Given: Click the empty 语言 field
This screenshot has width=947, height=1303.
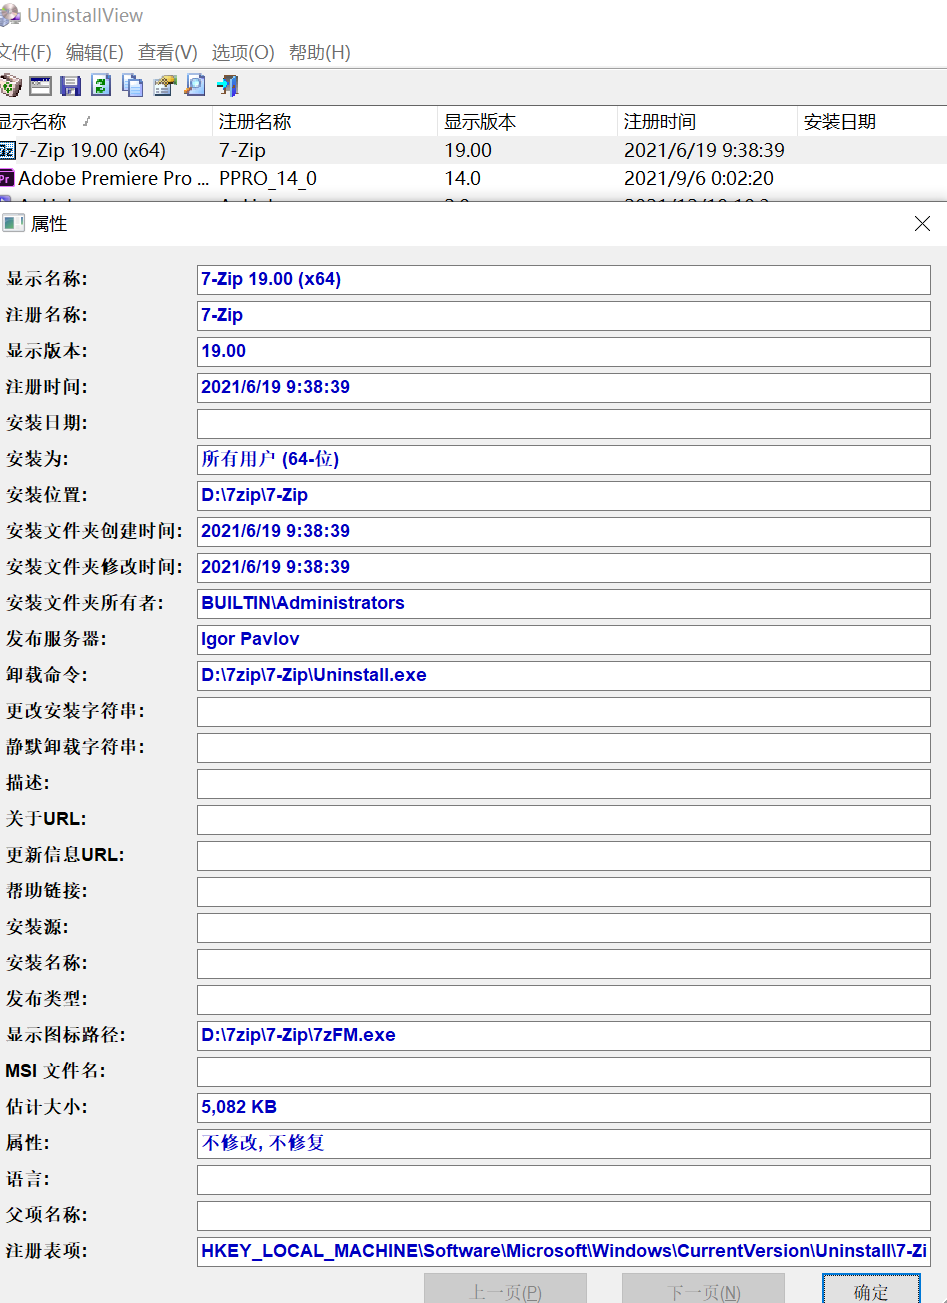Looking at the screenshot, I should click(x=564, y=1179).
